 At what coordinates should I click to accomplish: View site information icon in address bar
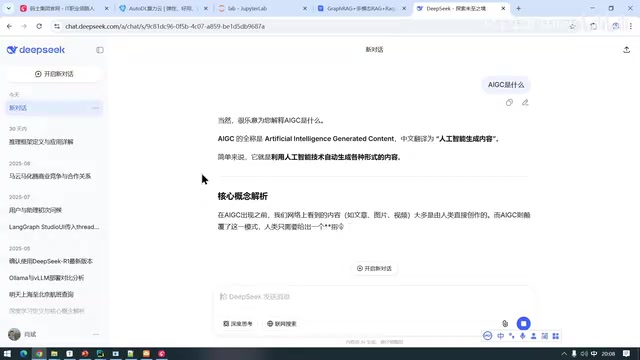[57, 26]
